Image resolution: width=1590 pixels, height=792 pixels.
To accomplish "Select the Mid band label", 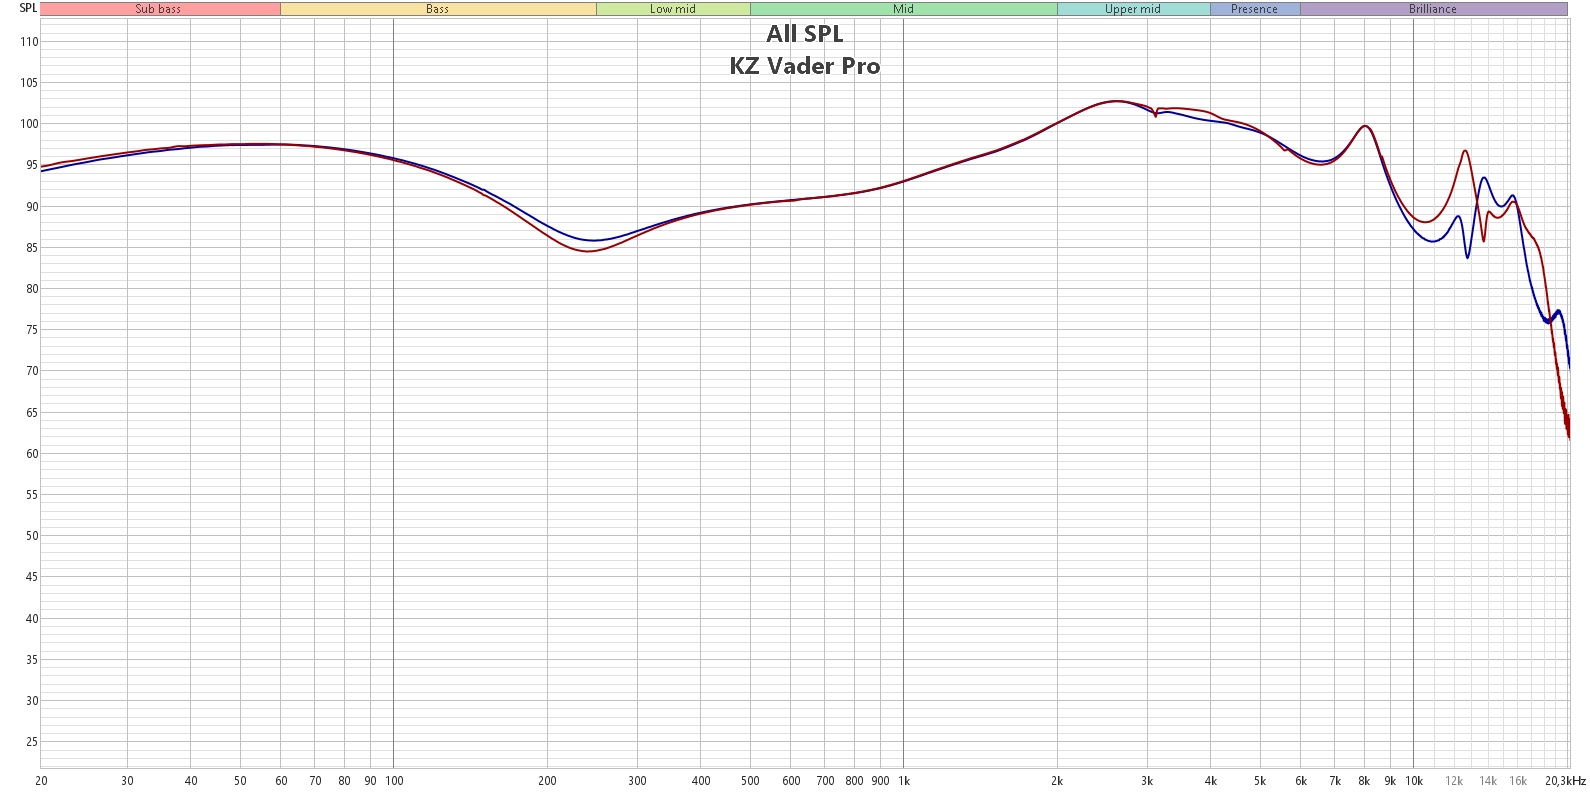I will pyautogui.click(x=904, y=9).
